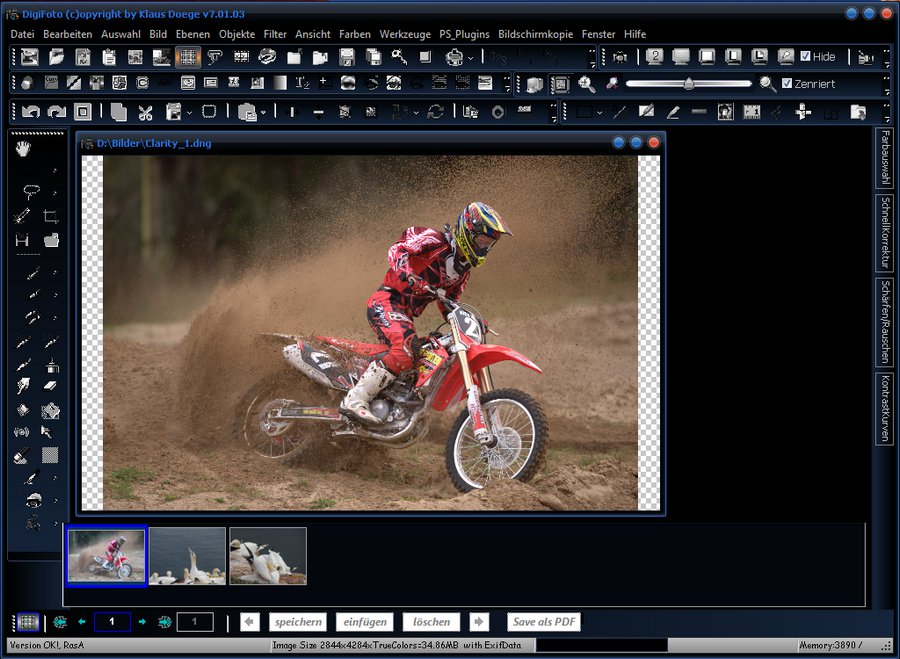Click the speichern button
Screen dimensions: 900x659
pyautogui.click(x=298, y=622)
